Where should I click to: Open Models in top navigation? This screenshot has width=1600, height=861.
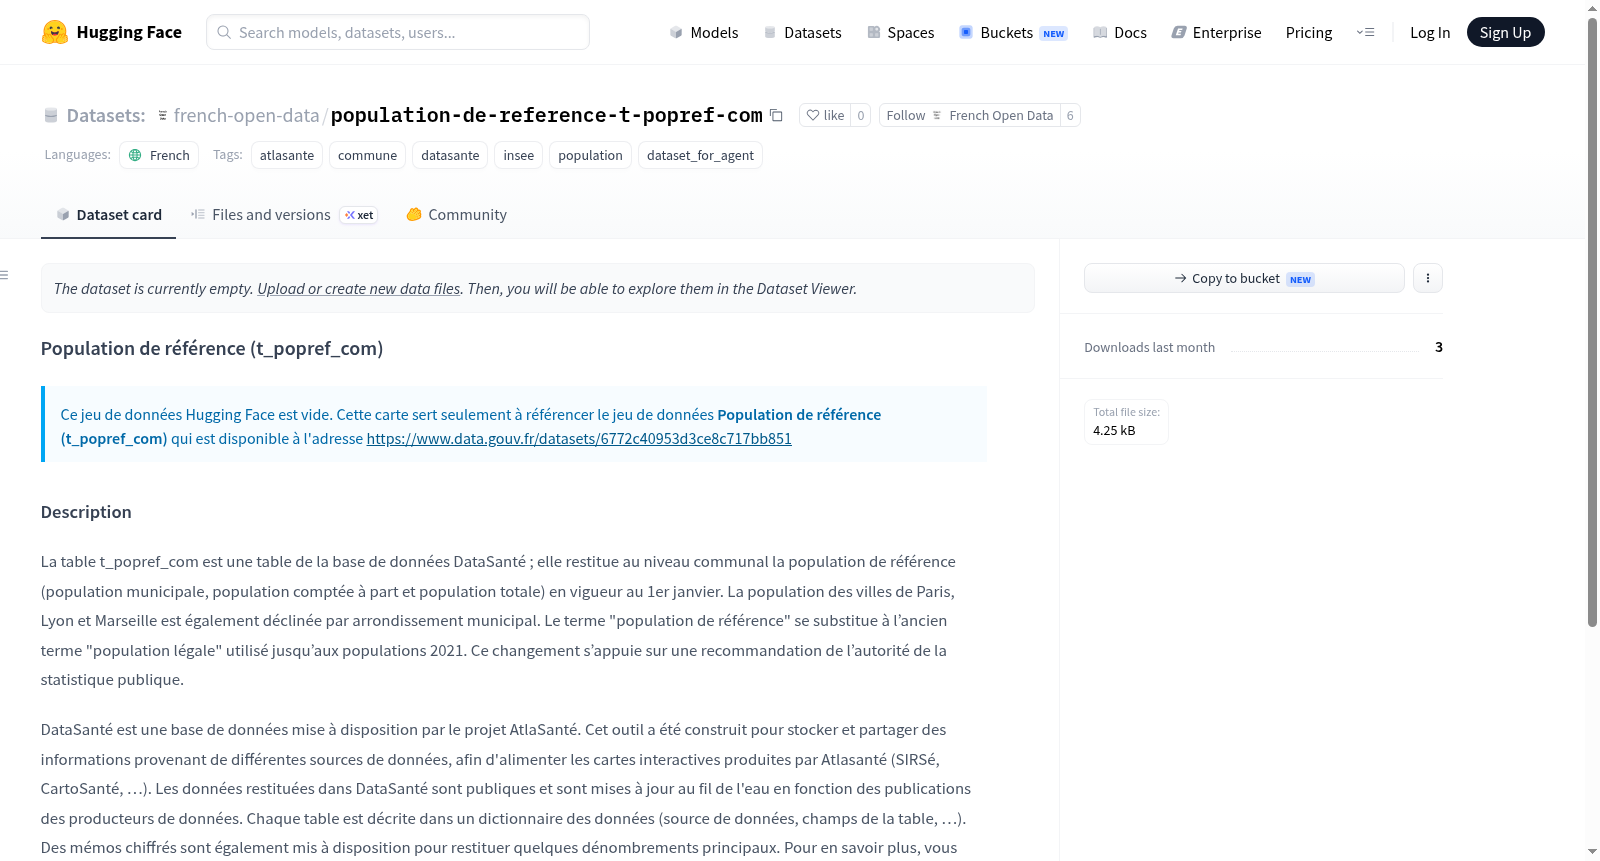coord(704,32)
